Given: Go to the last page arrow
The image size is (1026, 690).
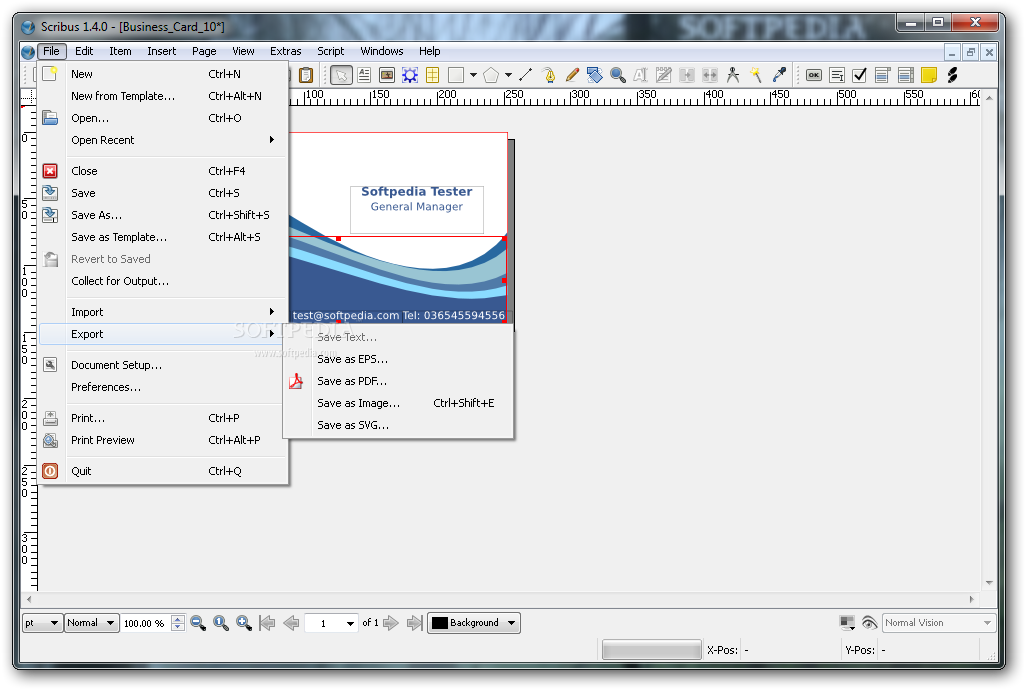Looking at the screenshot, I should [414, 623].
